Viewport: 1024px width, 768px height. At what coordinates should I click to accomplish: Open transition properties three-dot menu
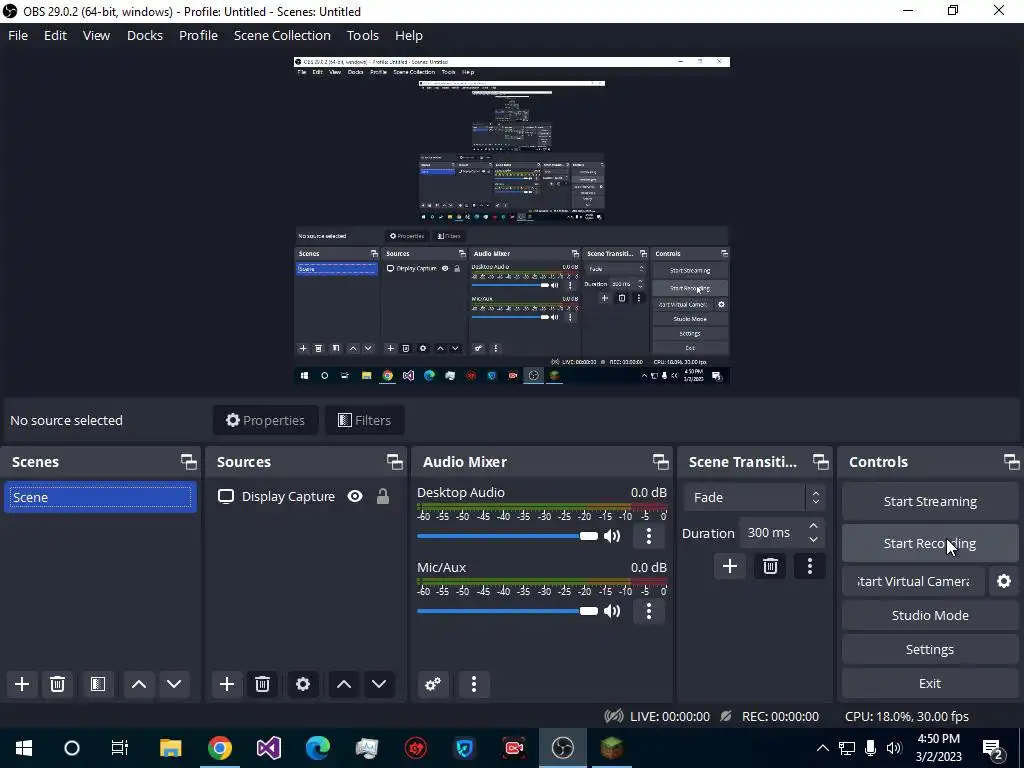810,566
